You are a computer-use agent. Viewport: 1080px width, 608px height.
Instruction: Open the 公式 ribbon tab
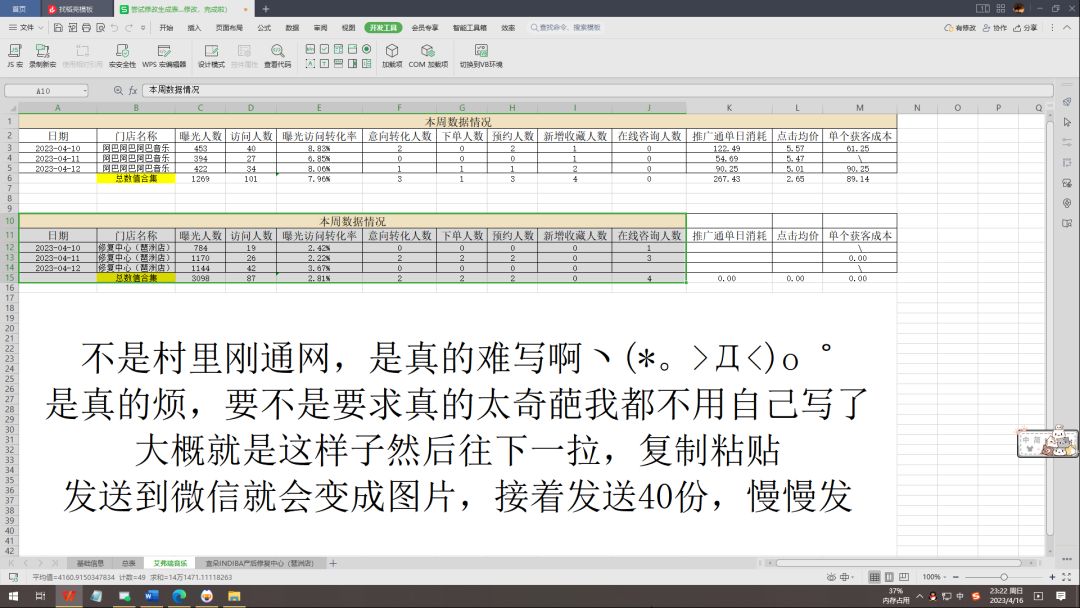click(x=264, y=28)
